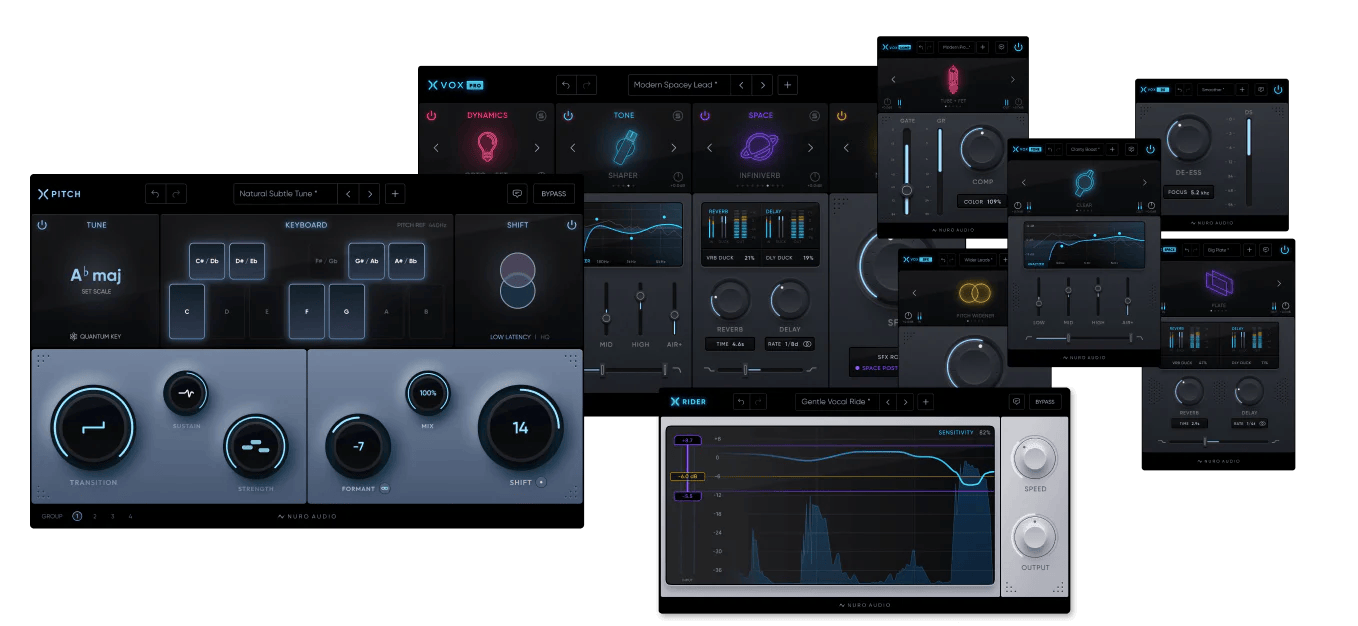The width and height of the screenshot is (1358, 626).
Task: Click the Output knob in Rider
Action: [1035, 537]
